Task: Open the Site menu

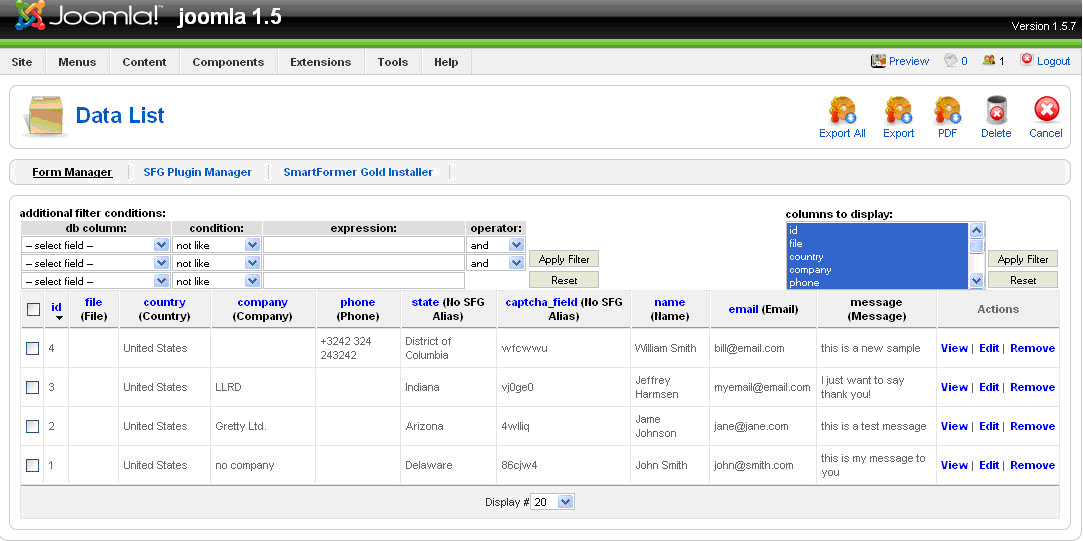Action: pos(22,61)
